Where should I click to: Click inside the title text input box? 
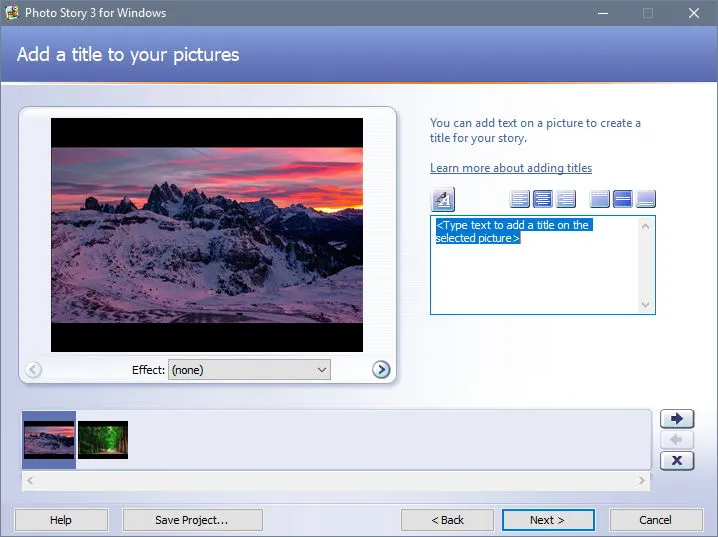click(x=534, y=265)
